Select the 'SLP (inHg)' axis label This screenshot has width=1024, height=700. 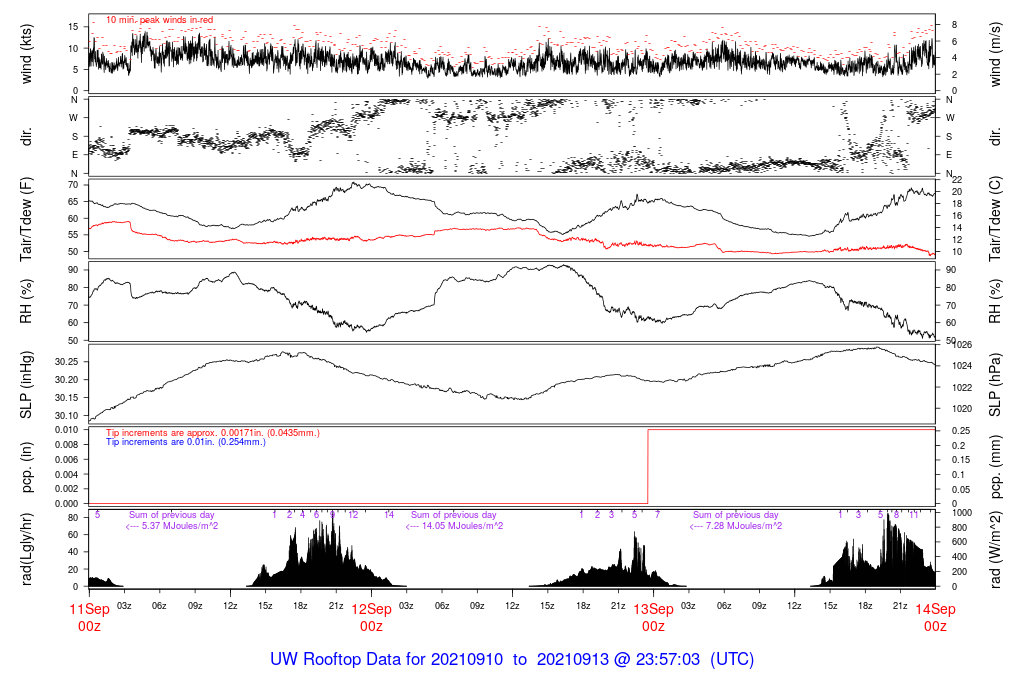[x=27, y=385]
